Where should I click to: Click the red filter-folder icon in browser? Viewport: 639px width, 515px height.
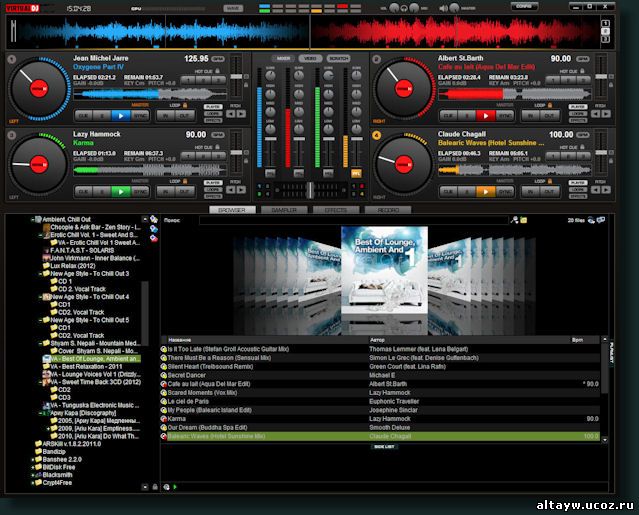click(154, 238)
